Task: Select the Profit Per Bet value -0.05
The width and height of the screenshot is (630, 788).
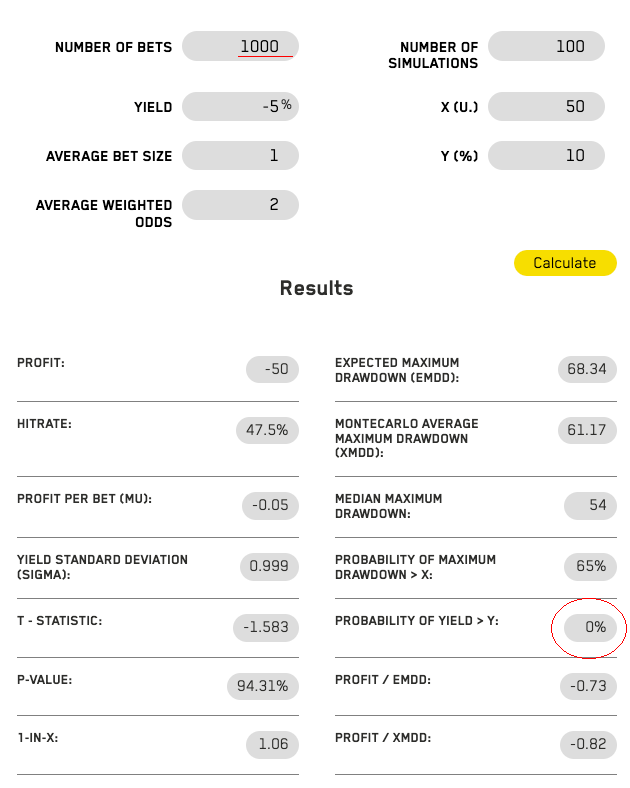Action: tap(270, 505)
